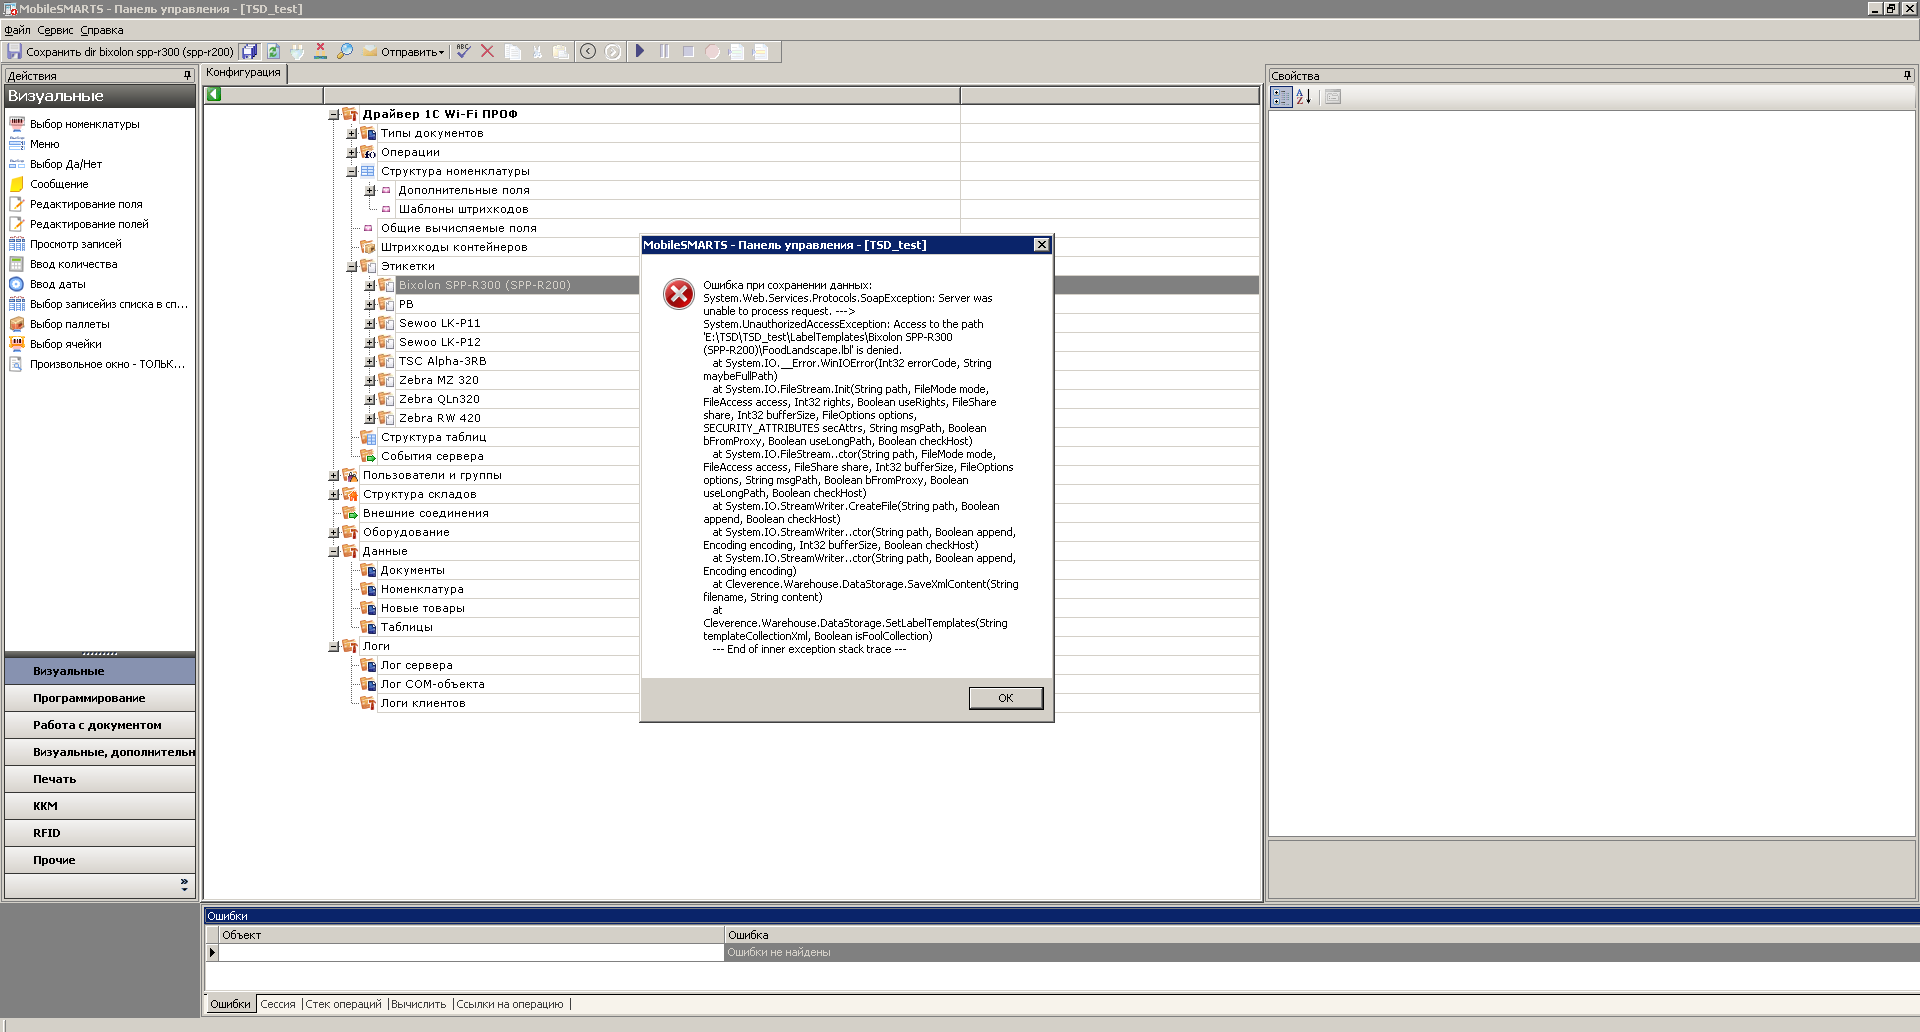Open the ККМ actions group

pos(100,806)
